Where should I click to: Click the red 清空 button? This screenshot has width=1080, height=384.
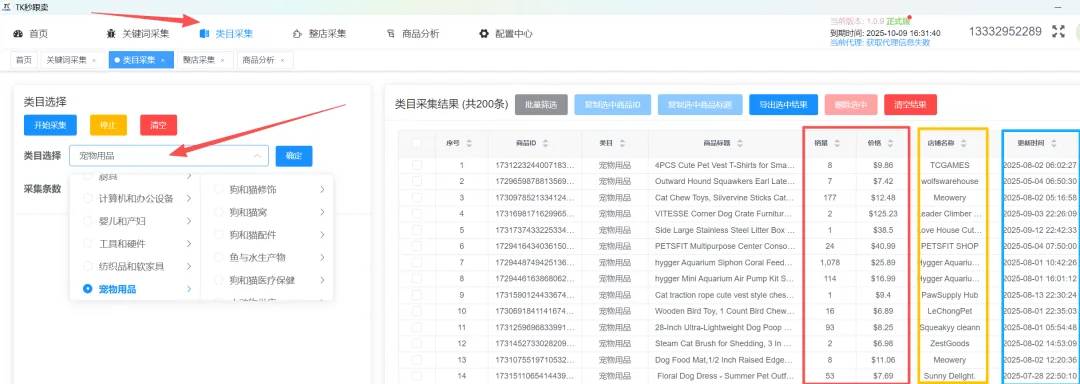(x=158, y=125)
